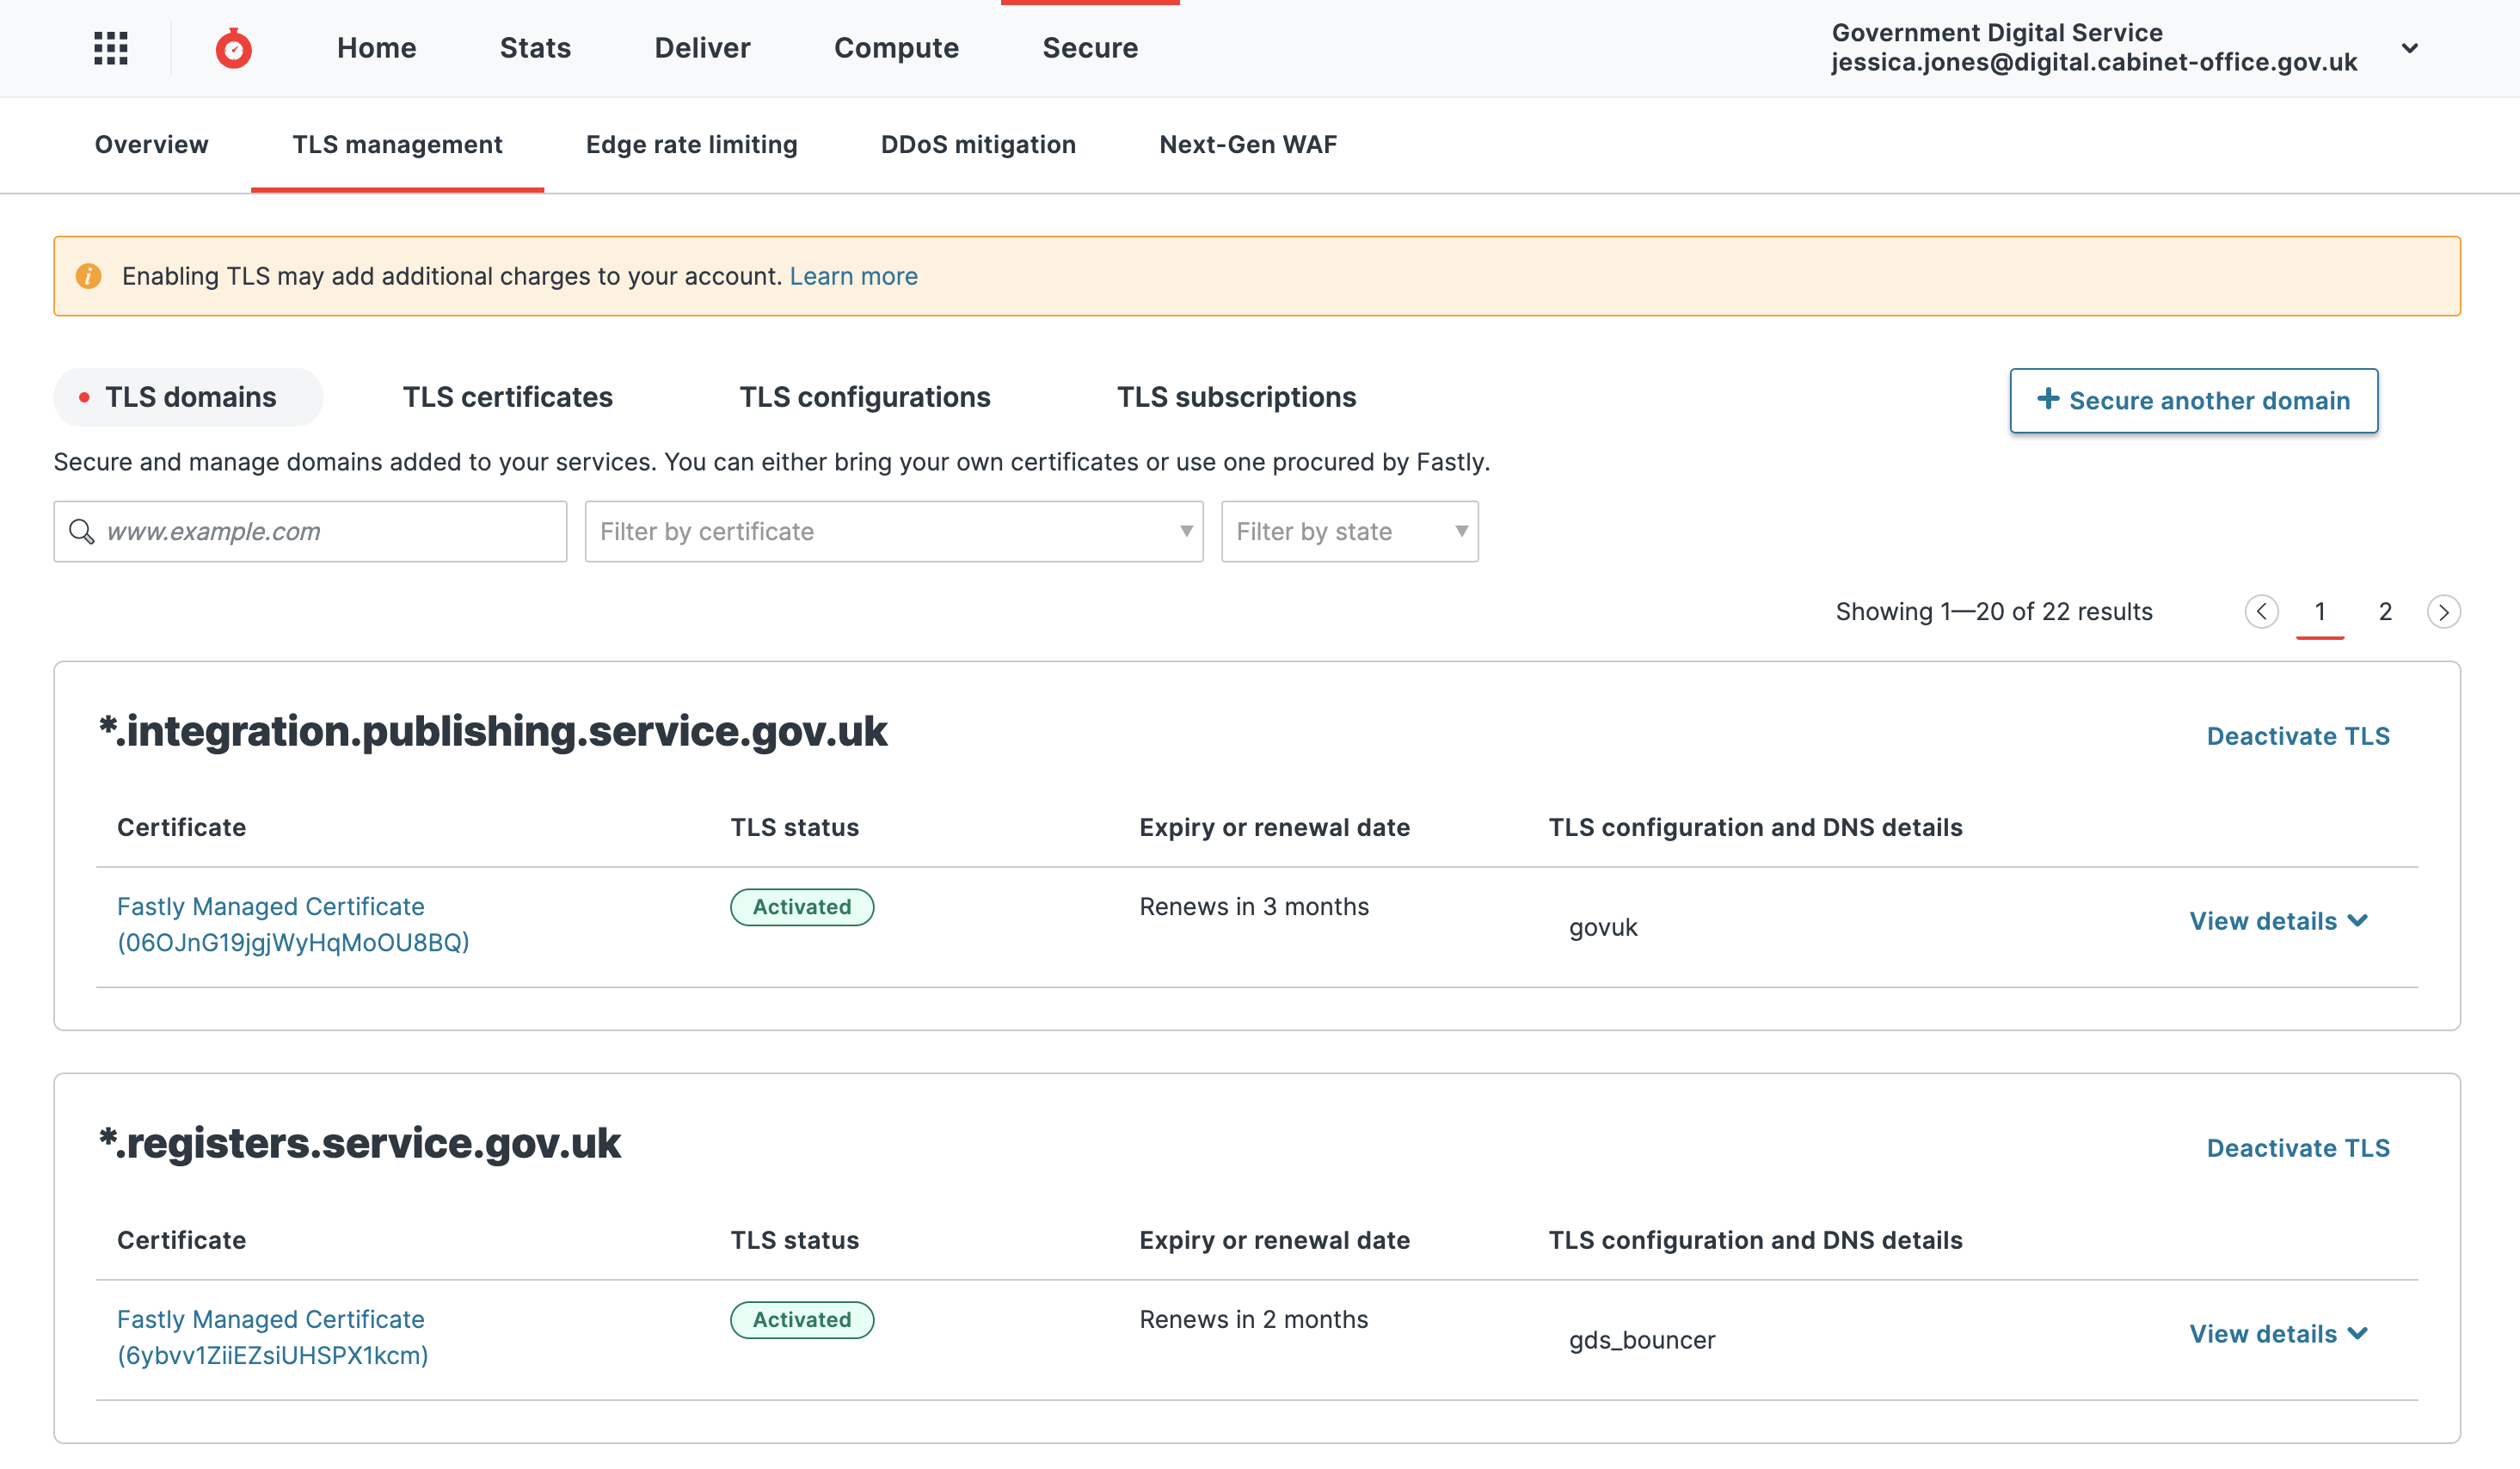Viewport: 2520px width, 1469px height.
Task: Click the Activated status badge for gds_bouncer
Action: [802, 1320]
